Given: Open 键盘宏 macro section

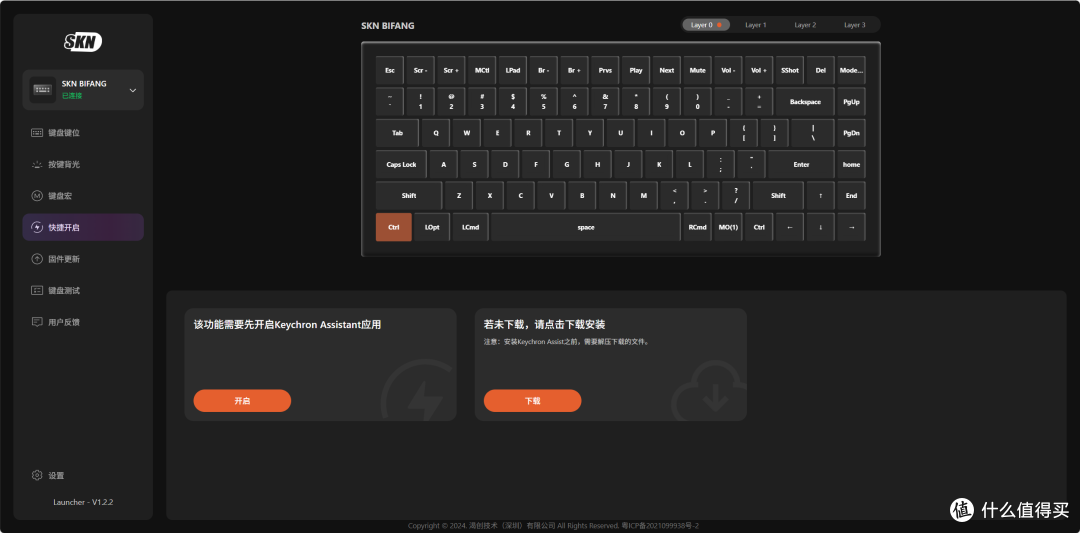Looking at the screenshot, I should (83, 196).
